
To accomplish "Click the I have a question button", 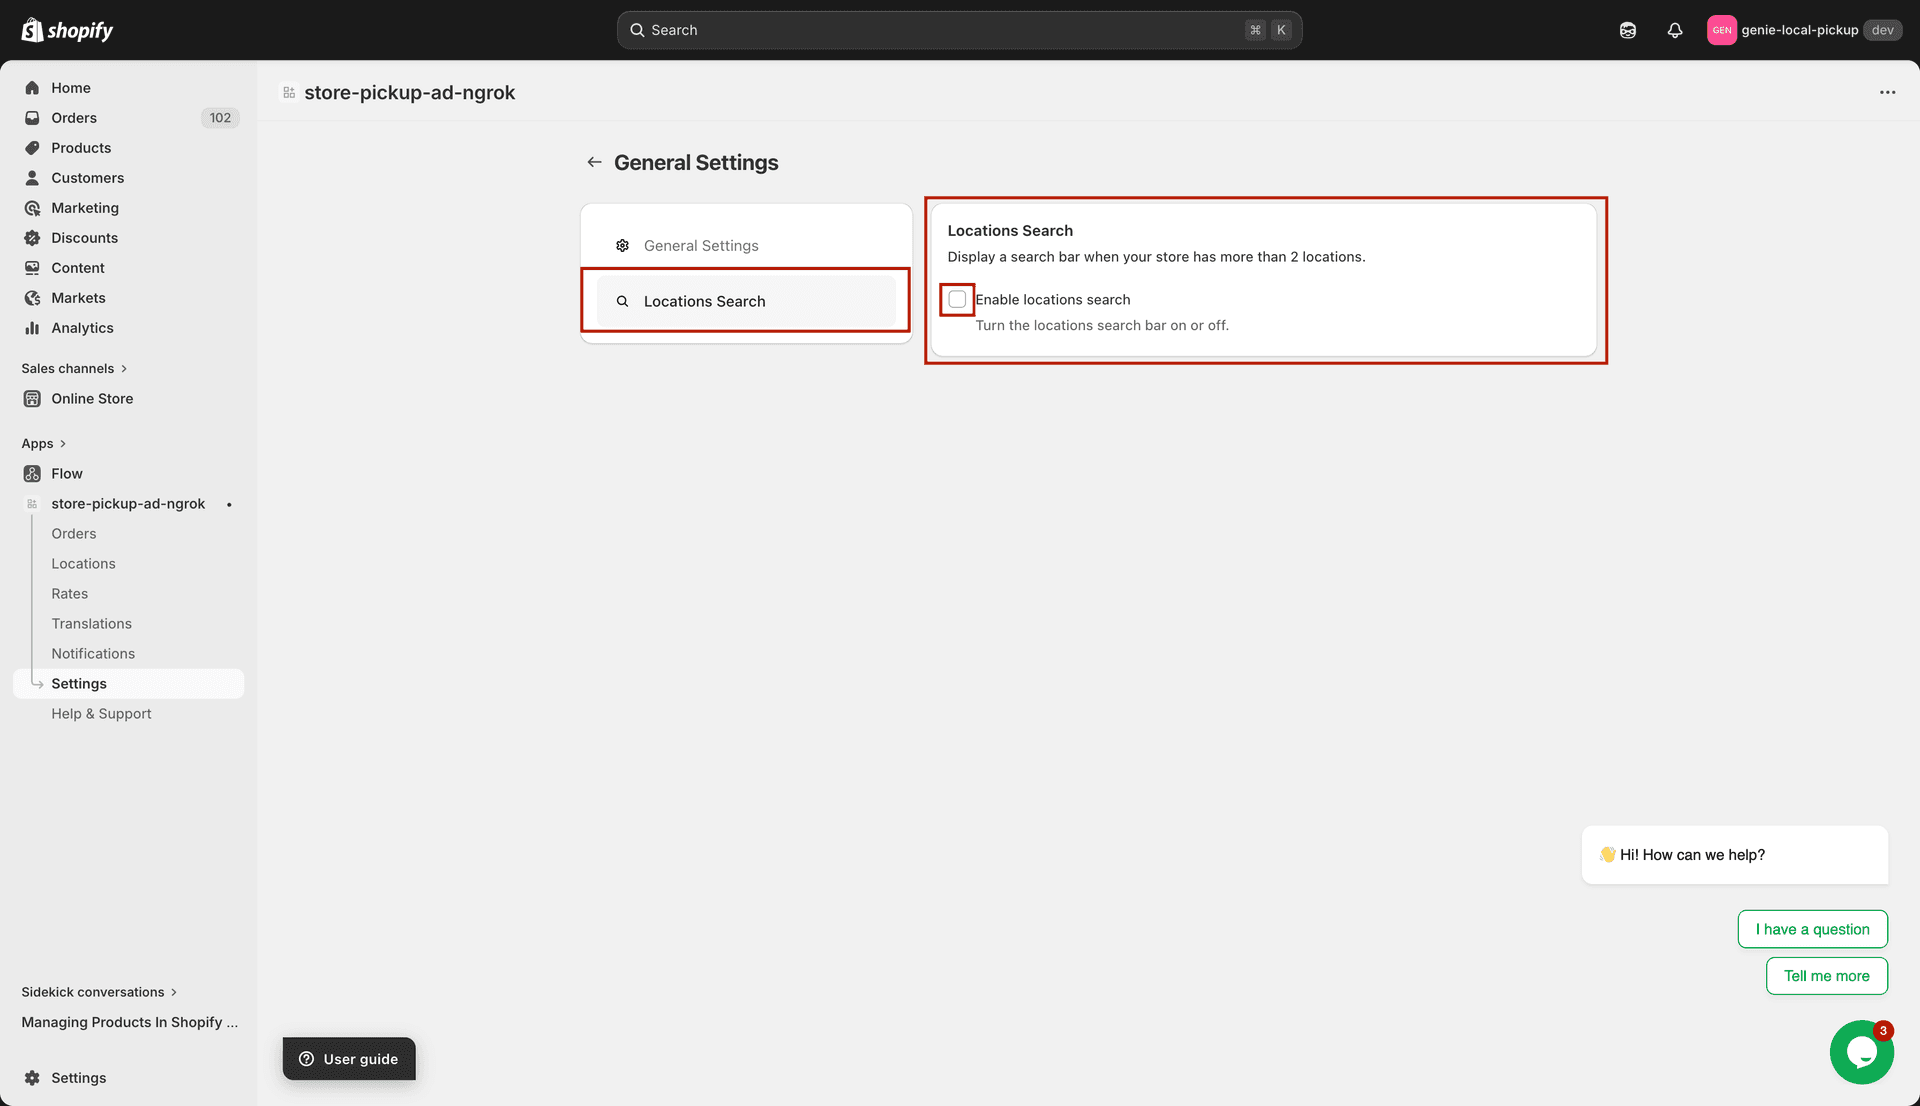I will coord(1812,929).
